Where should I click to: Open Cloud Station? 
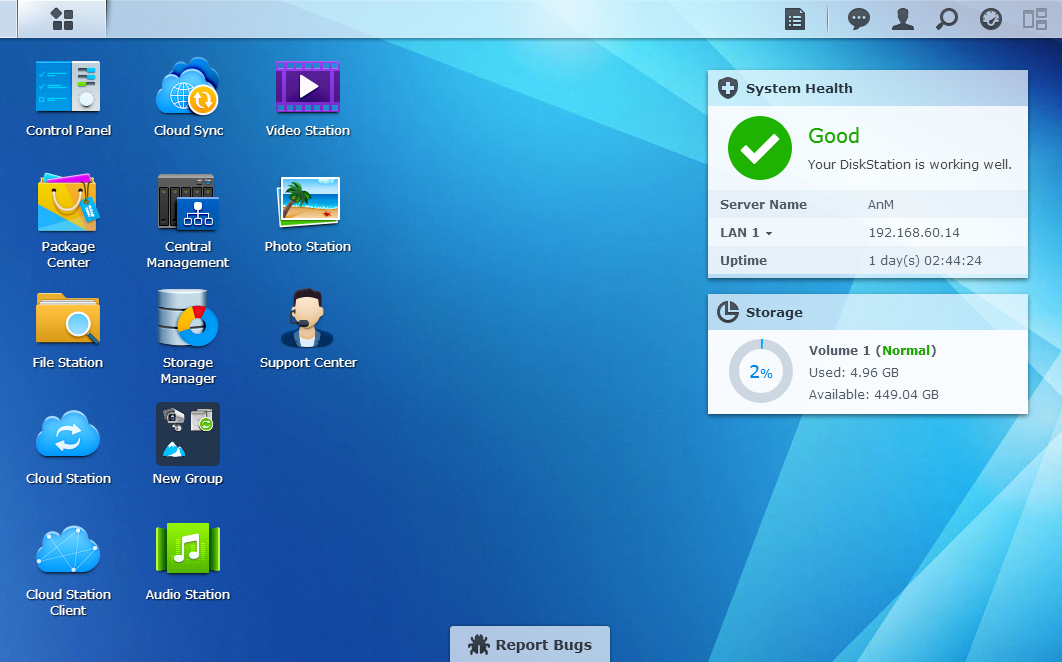tap(68, 435)
